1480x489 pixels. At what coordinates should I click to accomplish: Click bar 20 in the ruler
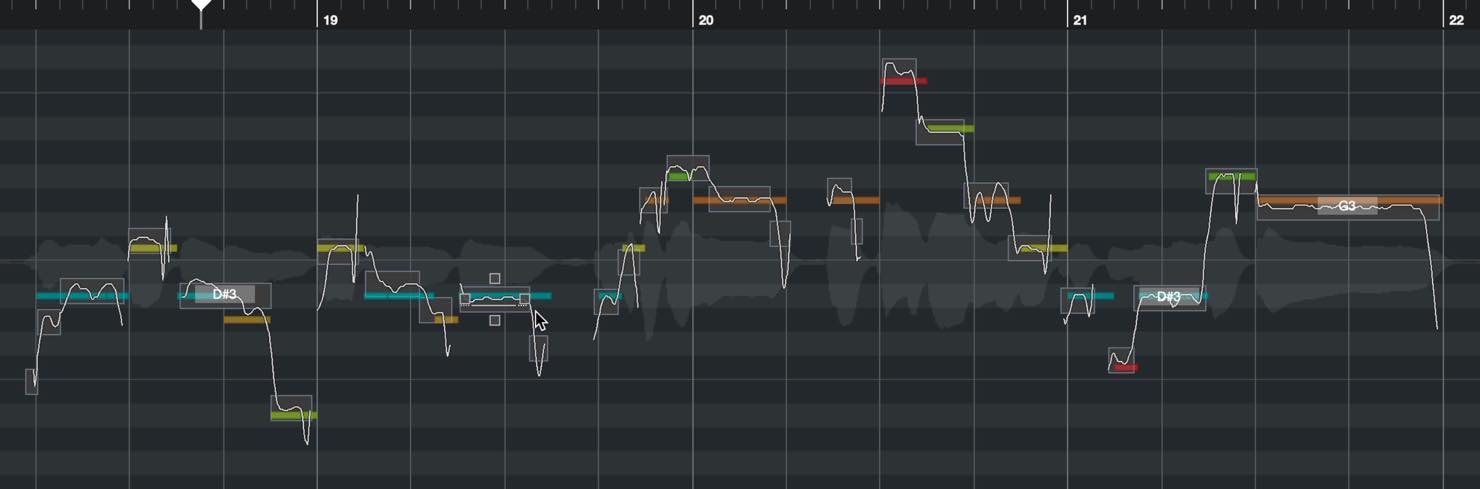(706, 20)
